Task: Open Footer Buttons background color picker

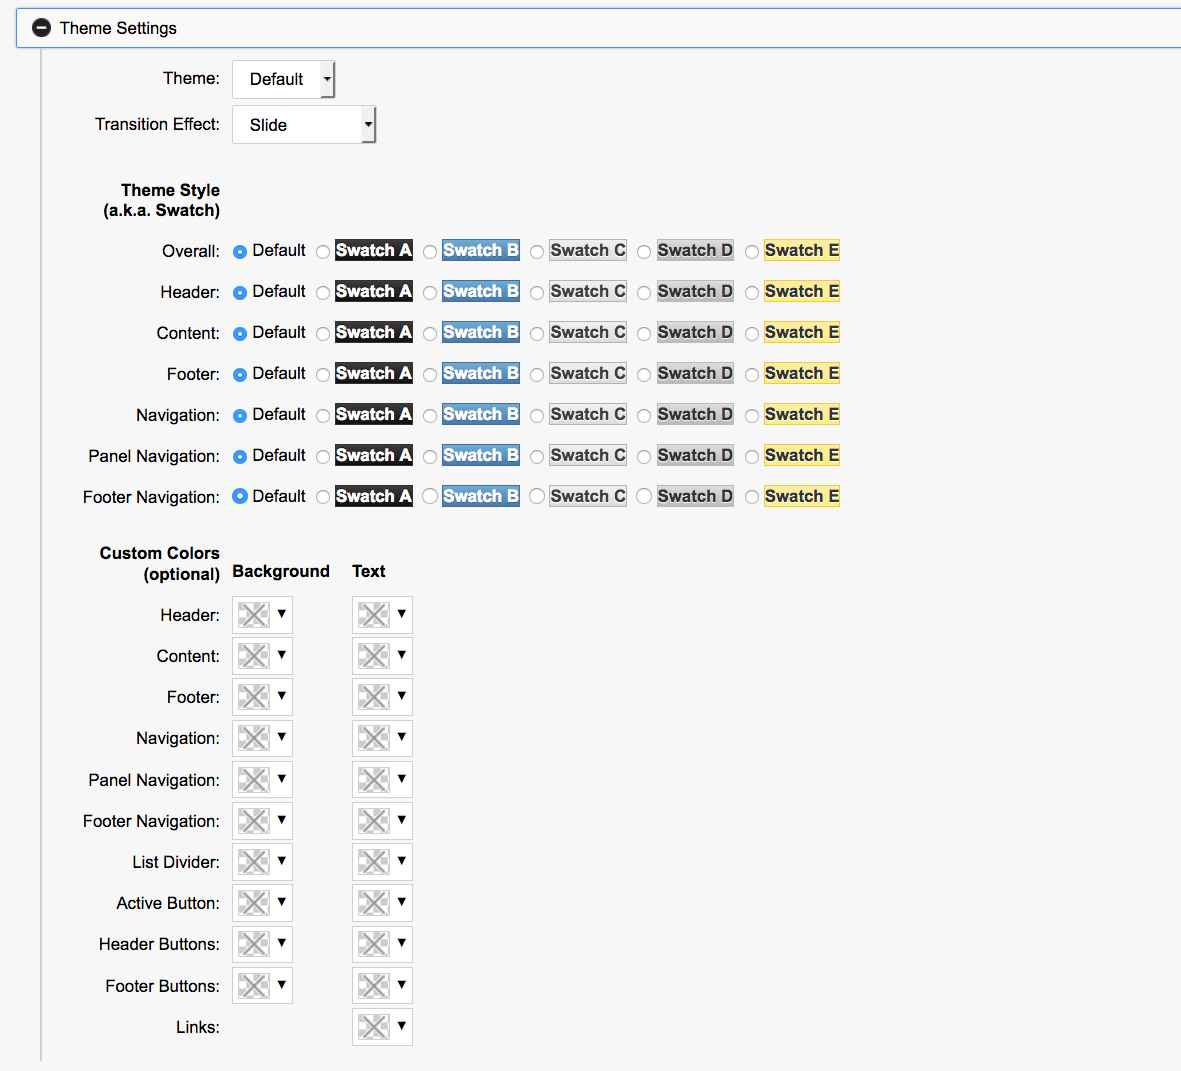Action: (262, 986)
